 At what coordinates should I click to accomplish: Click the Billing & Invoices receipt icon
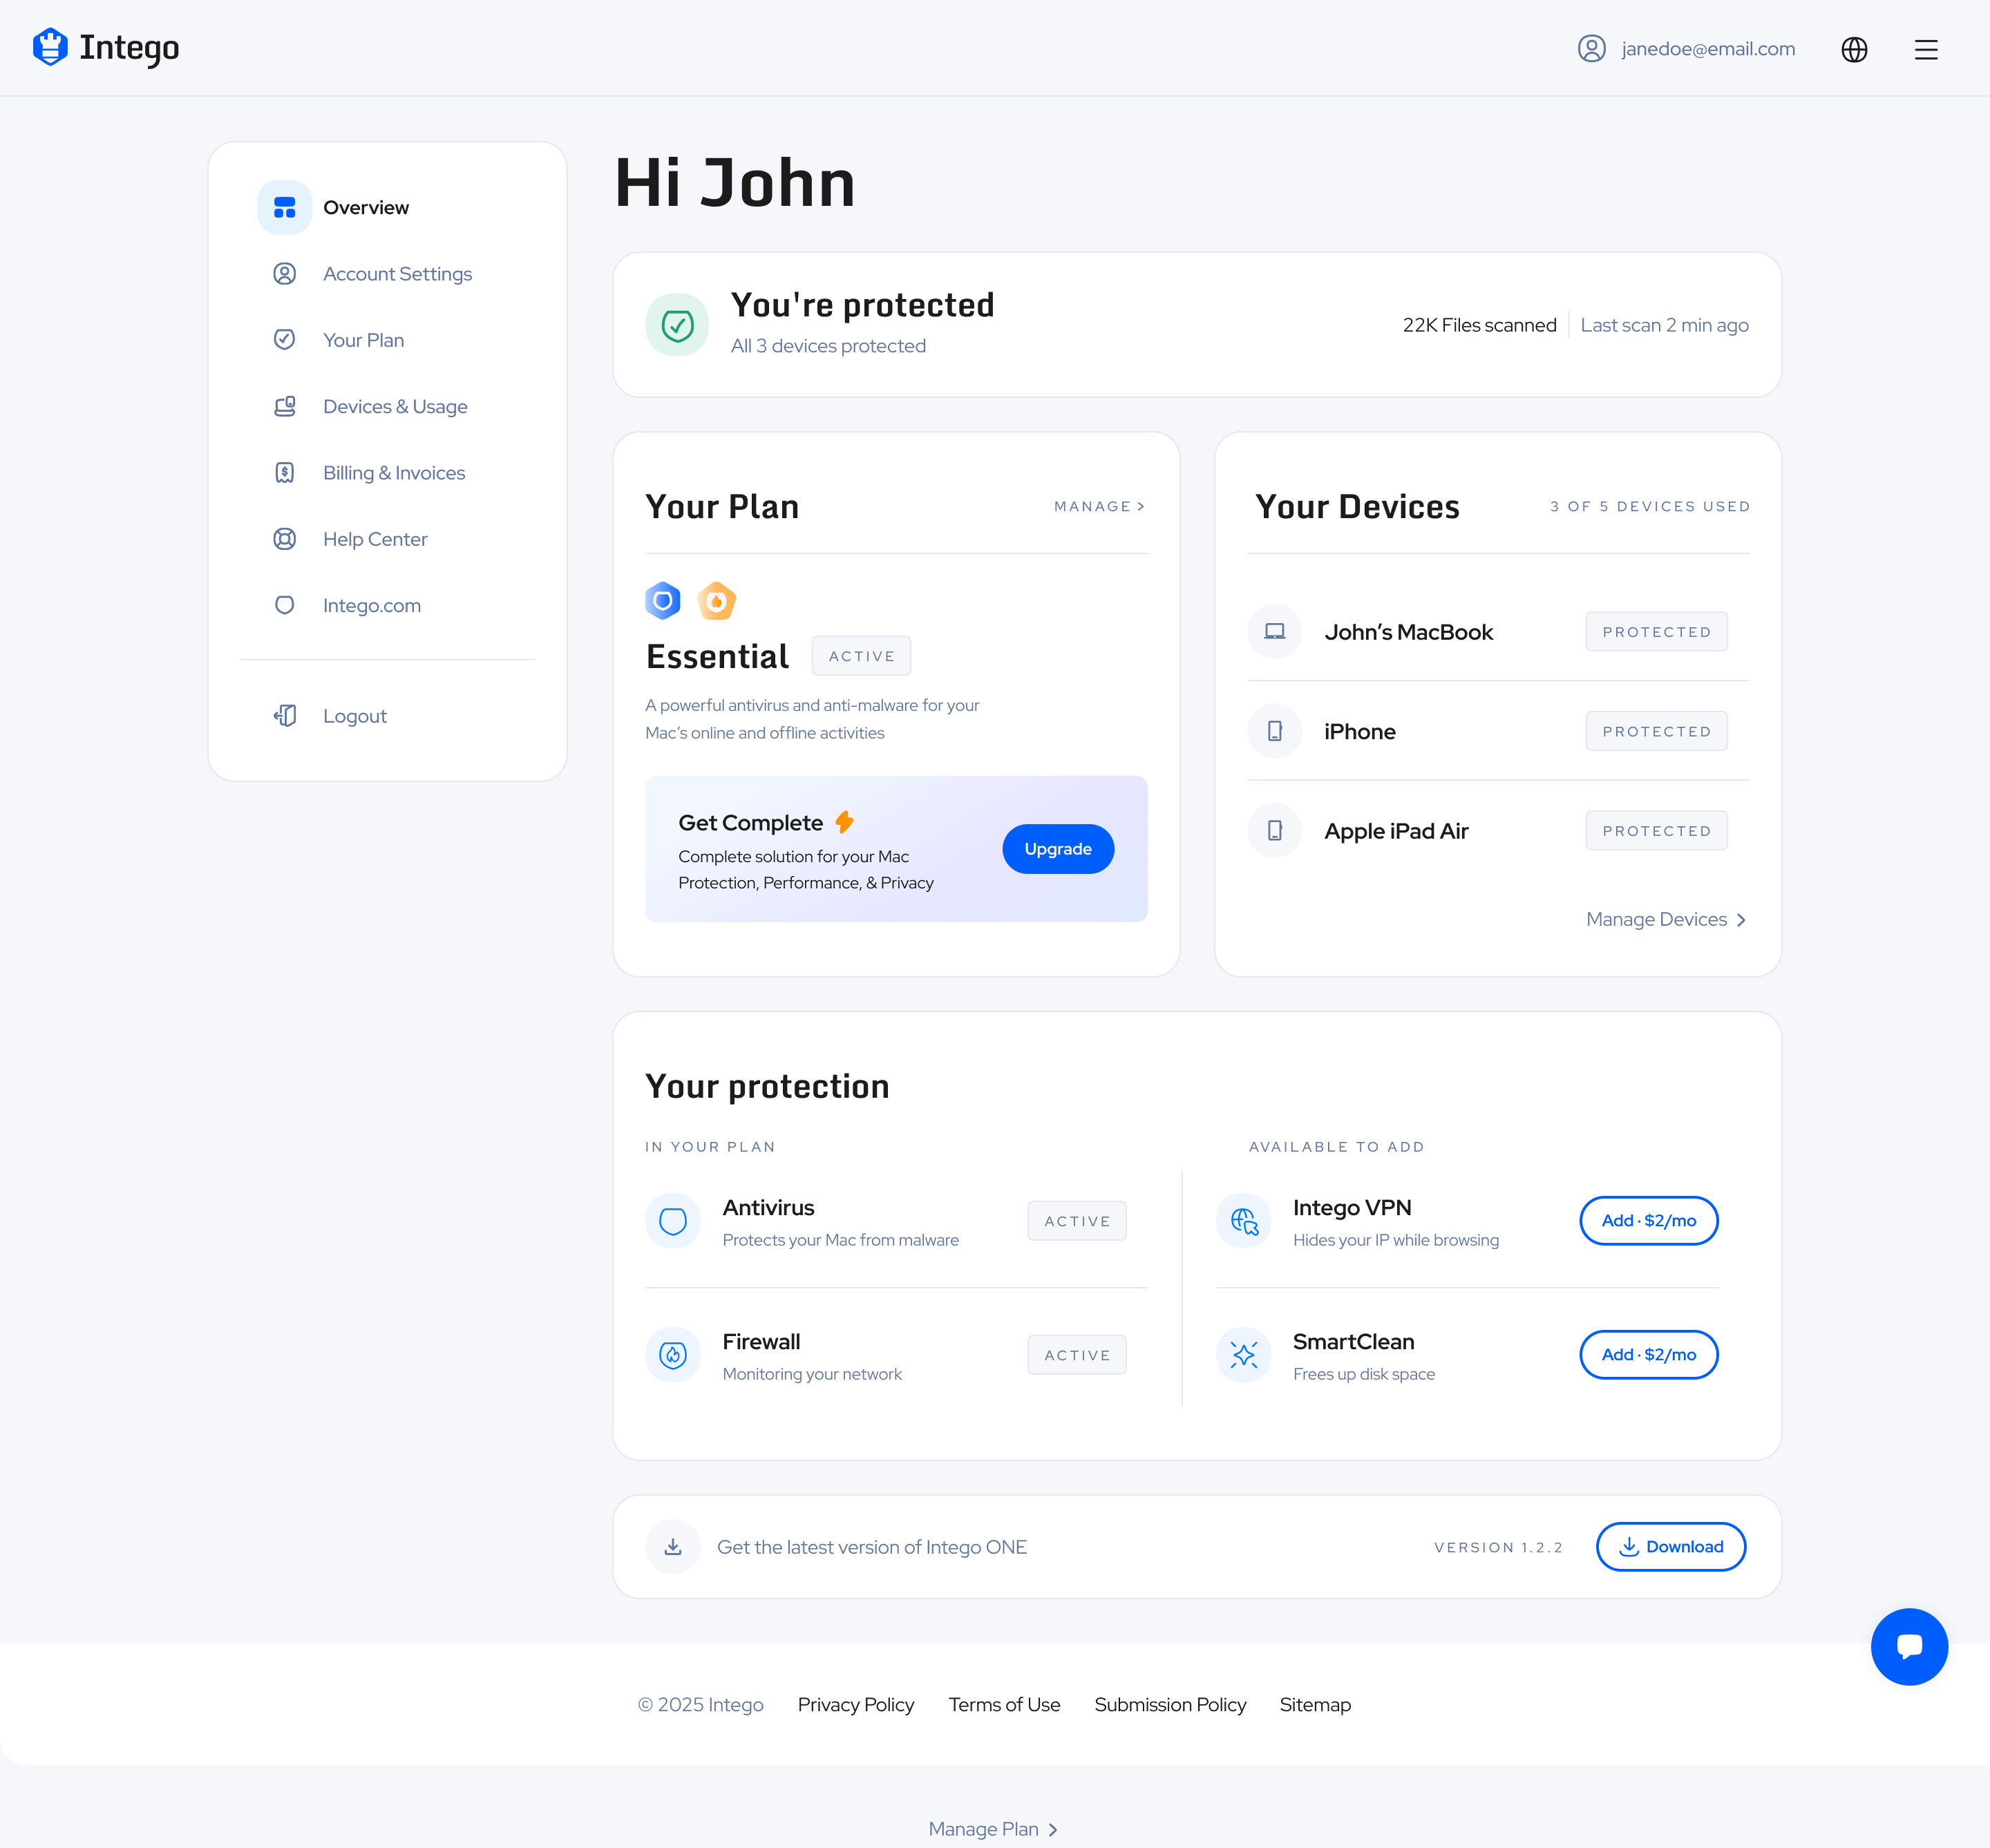[x=284, y=472]
